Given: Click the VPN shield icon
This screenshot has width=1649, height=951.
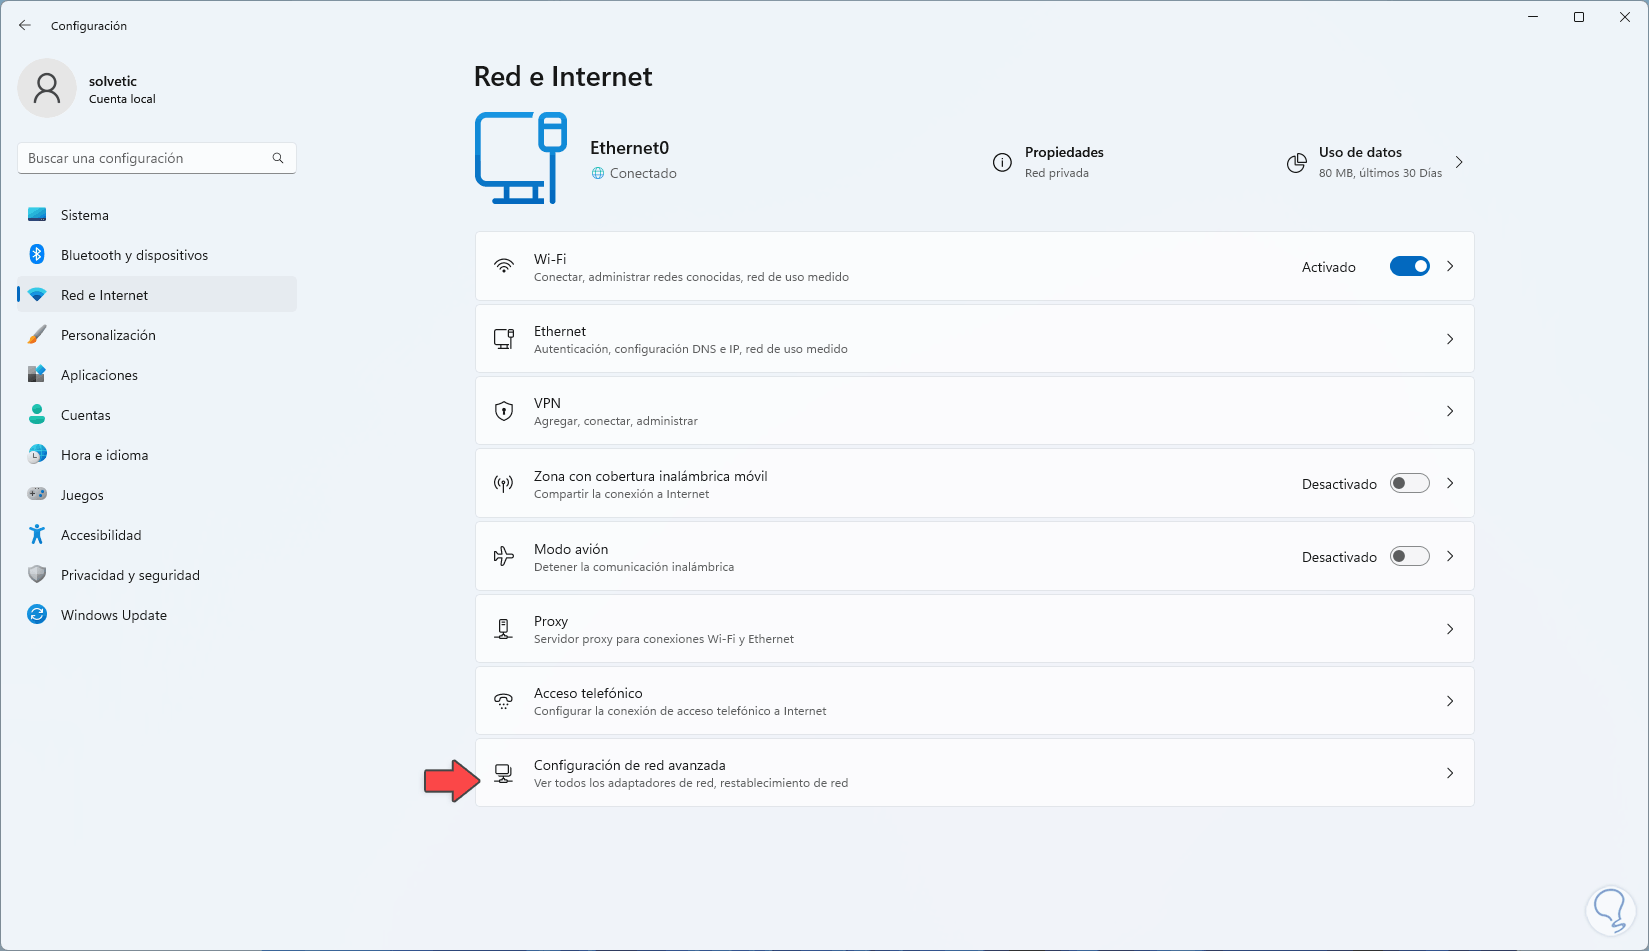Looking at the screenshot, I should 504,411.
